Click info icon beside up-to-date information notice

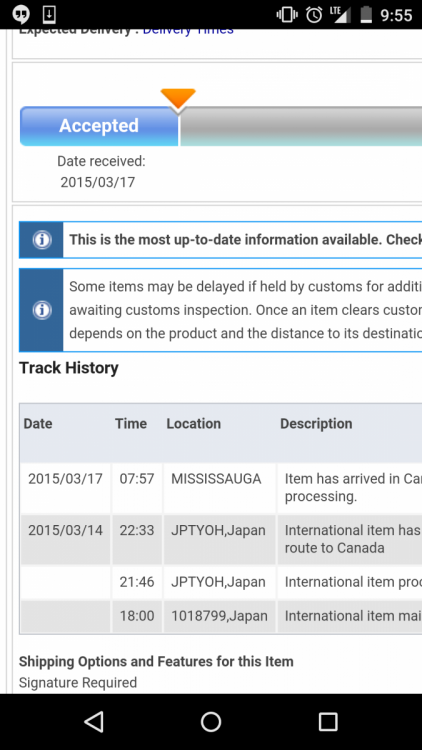[42, 240]
